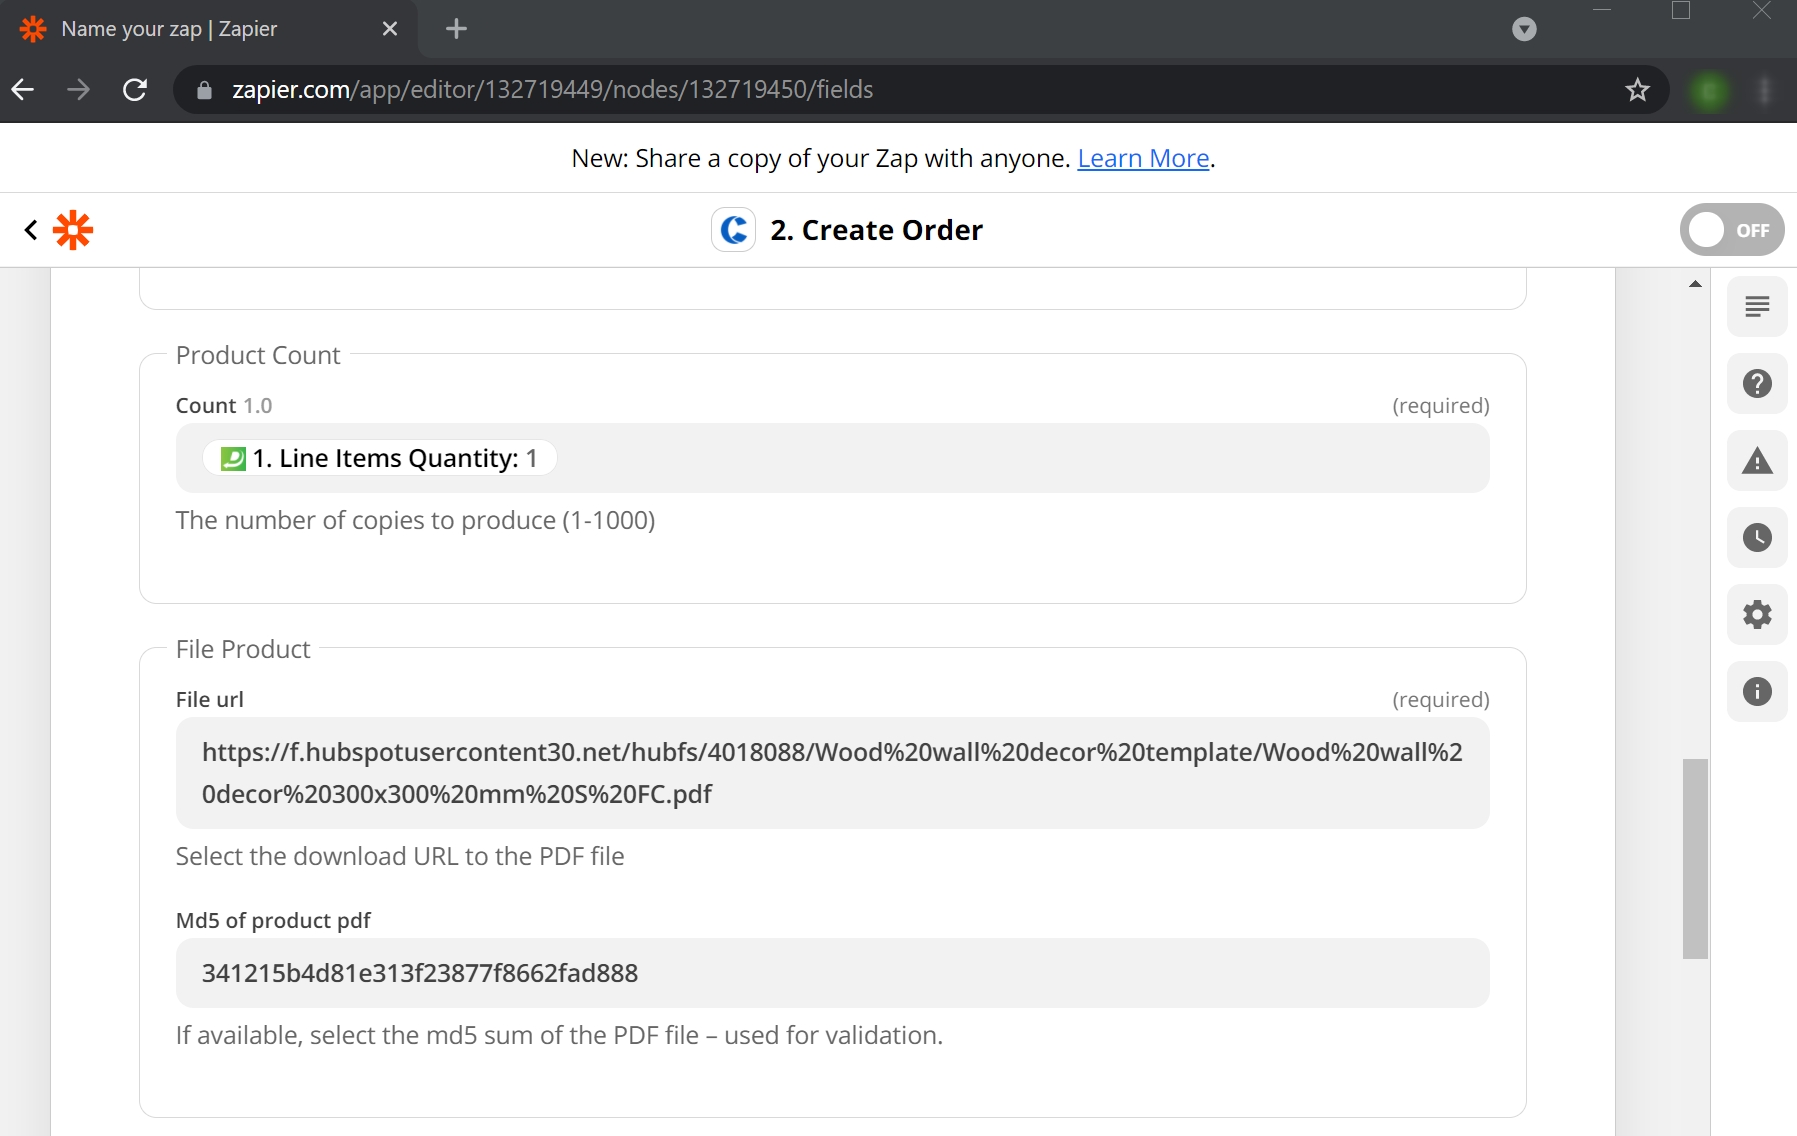This screenshot has width=1797, height=1136.
Task: Click the Count input field
Action: pos(832,458)
